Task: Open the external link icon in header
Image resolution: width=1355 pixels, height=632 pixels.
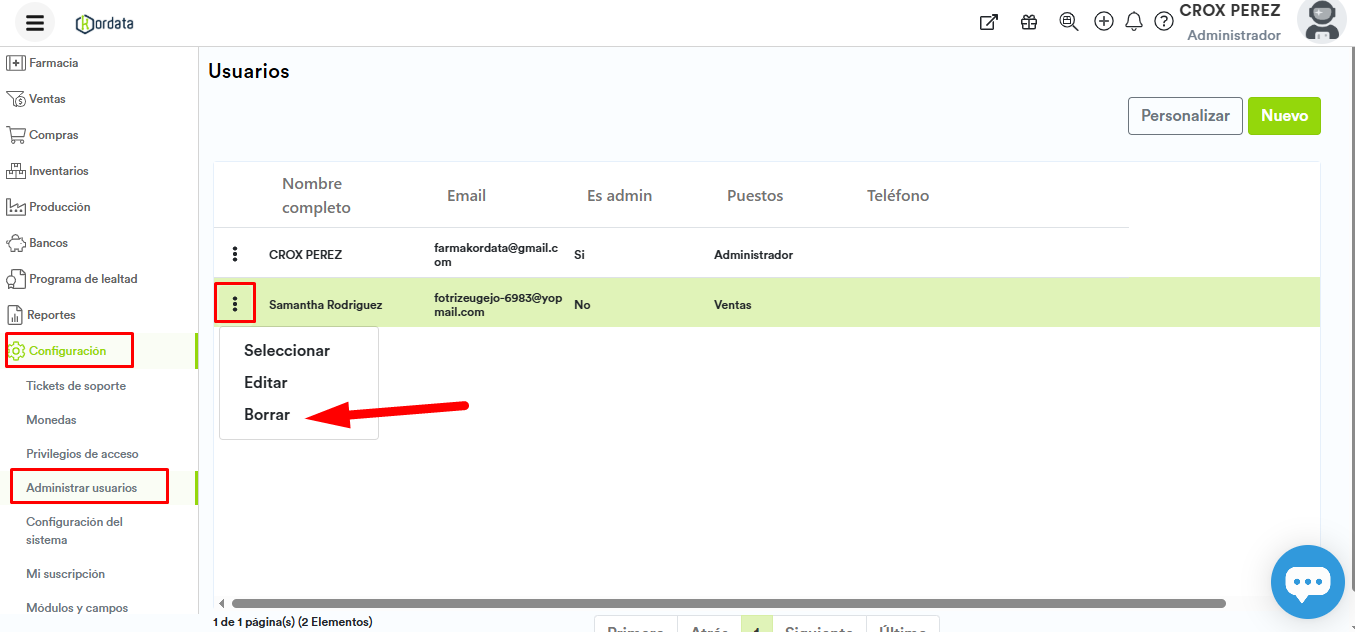Action: pos(988,22)
